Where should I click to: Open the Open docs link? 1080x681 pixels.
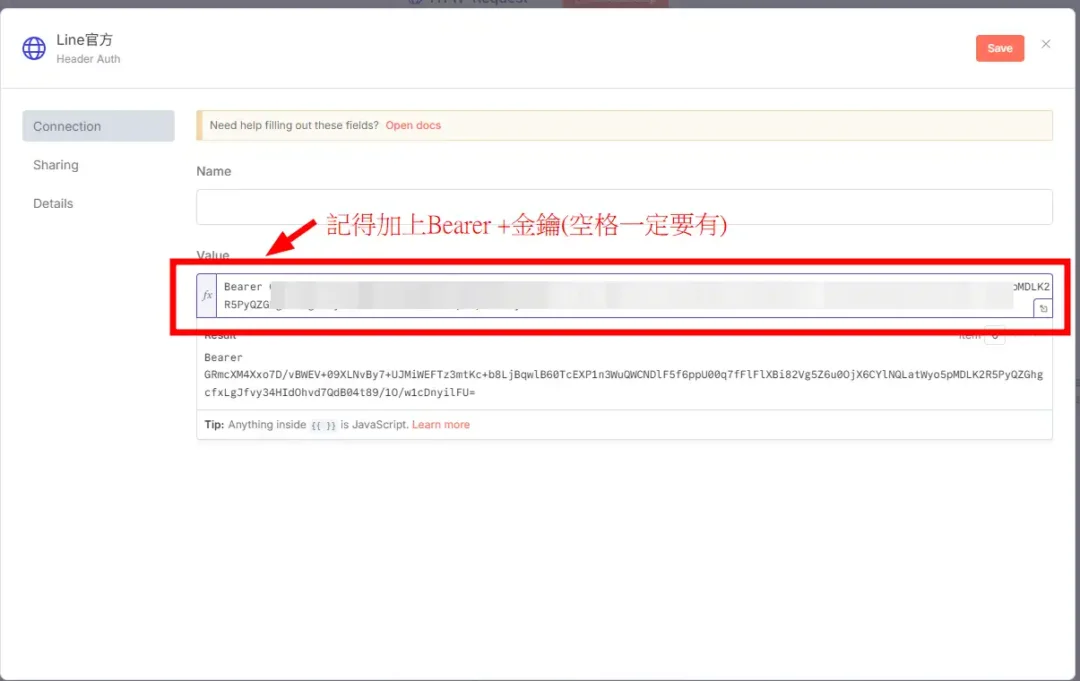413,125
